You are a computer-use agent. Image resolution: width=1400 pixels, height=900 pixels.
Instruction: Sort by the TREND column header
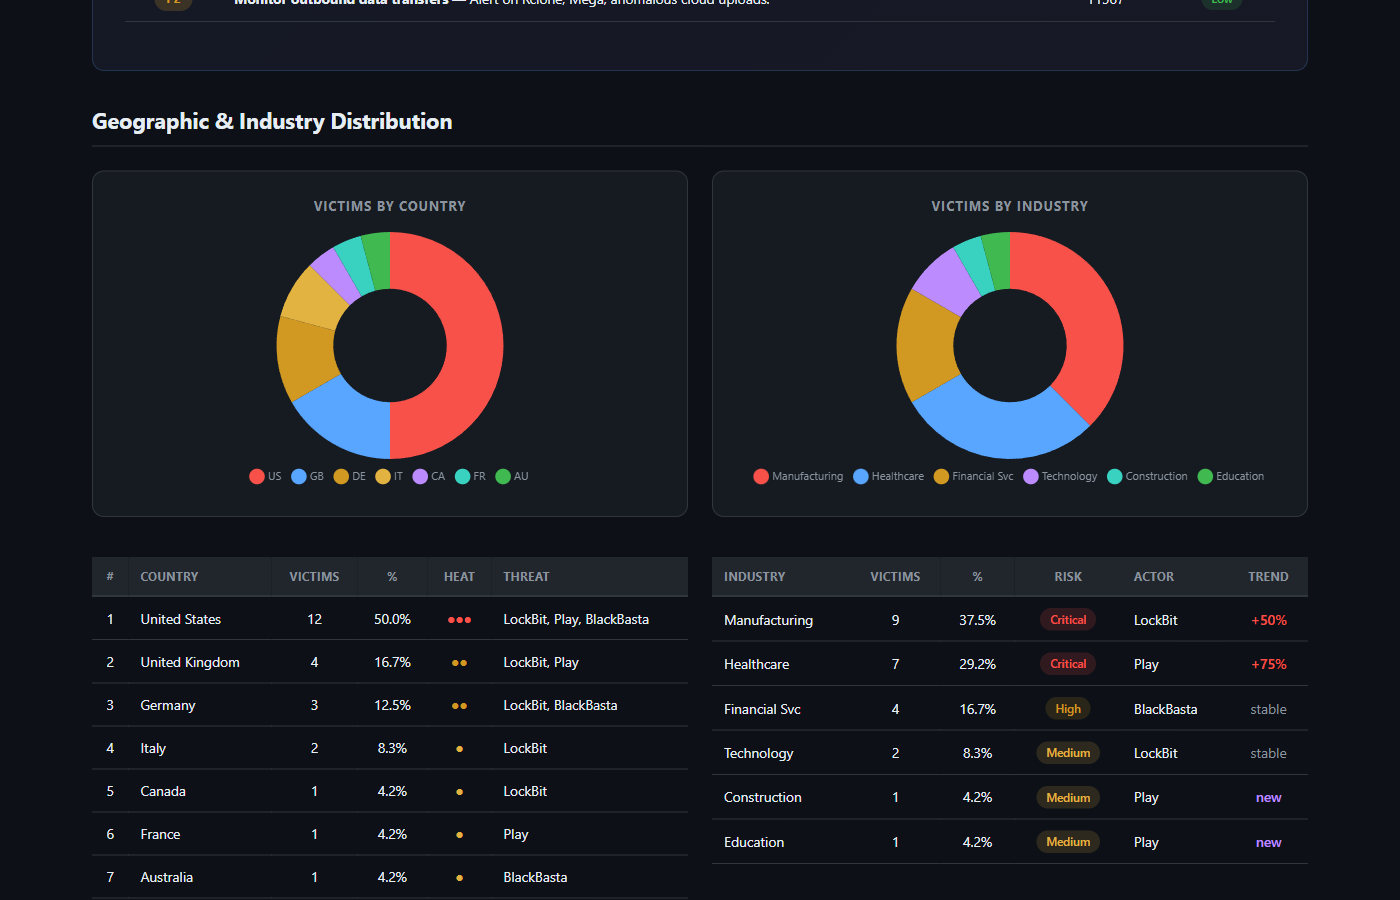tap(1268, 577)
